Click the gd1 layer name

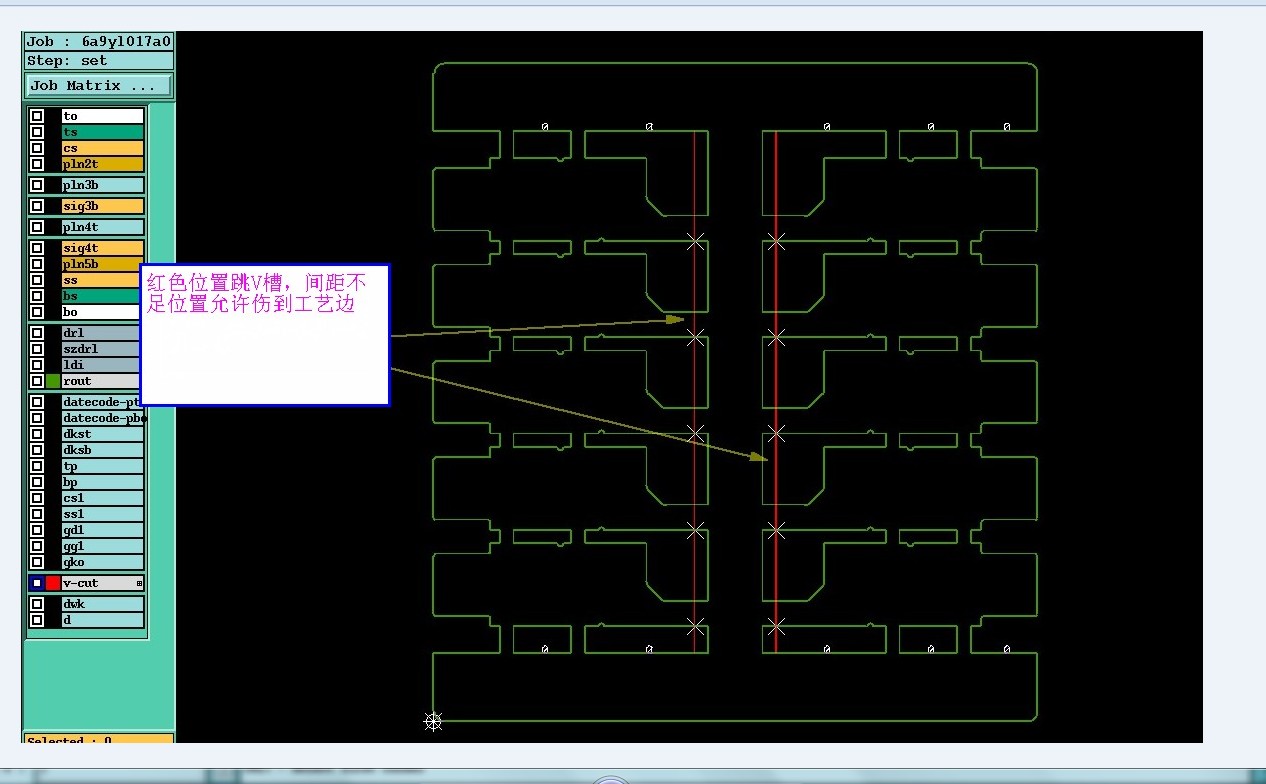coord(103,530)
